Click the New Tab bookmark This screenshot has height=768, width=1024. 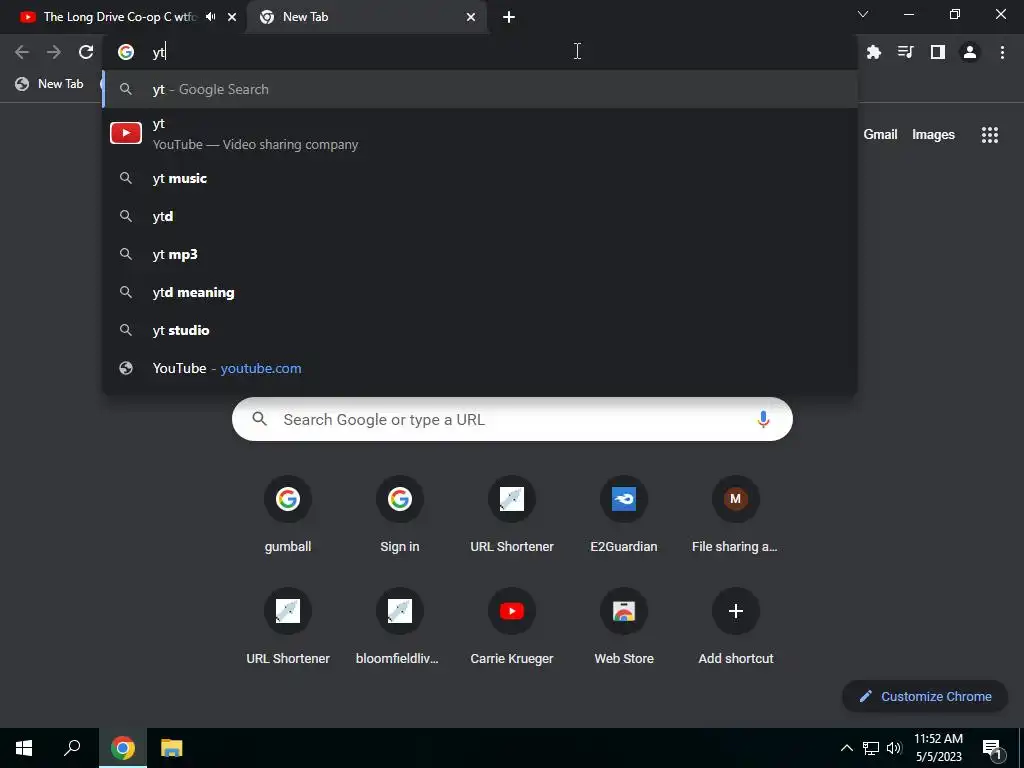click(x=50, y=84)
